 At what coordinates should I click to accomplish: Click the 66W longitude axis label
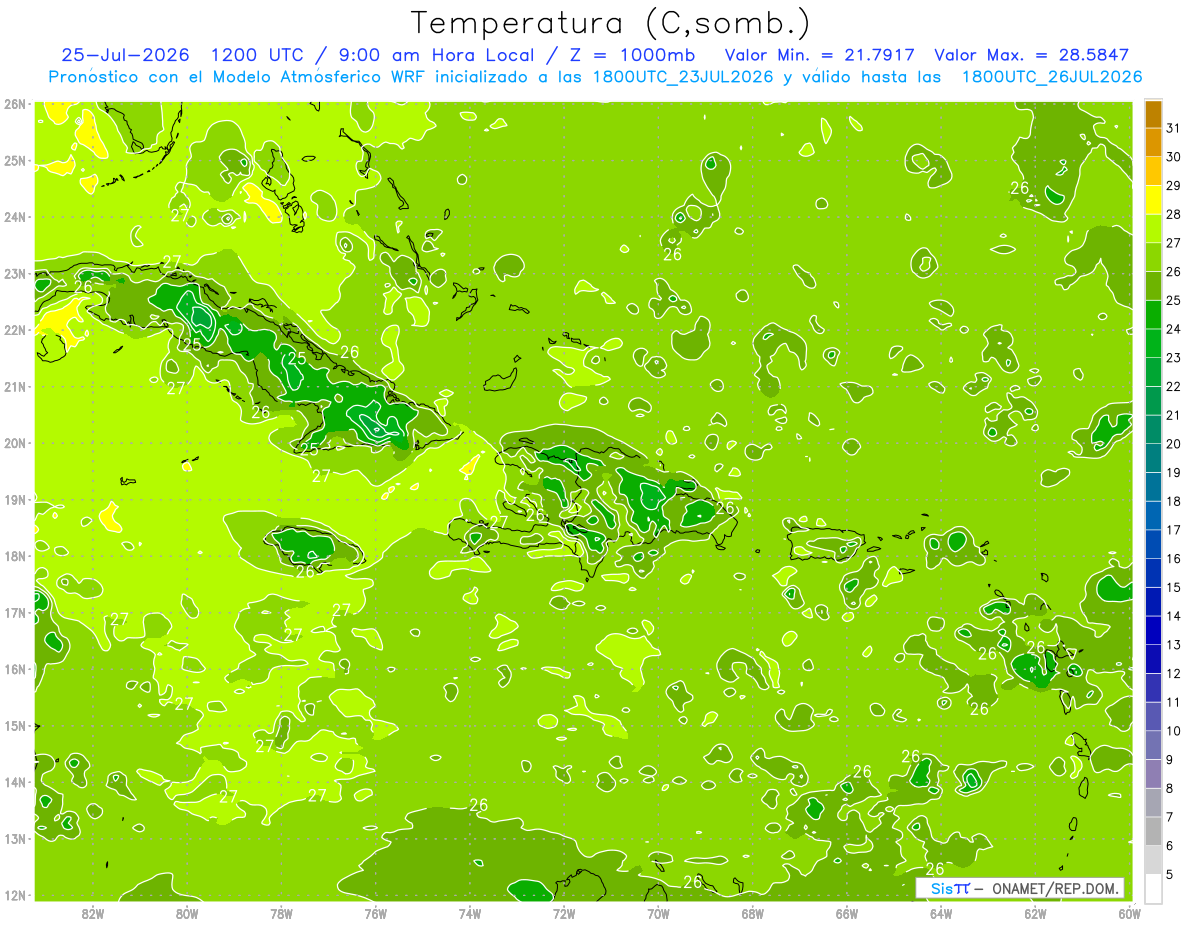[x=847, y=913]
